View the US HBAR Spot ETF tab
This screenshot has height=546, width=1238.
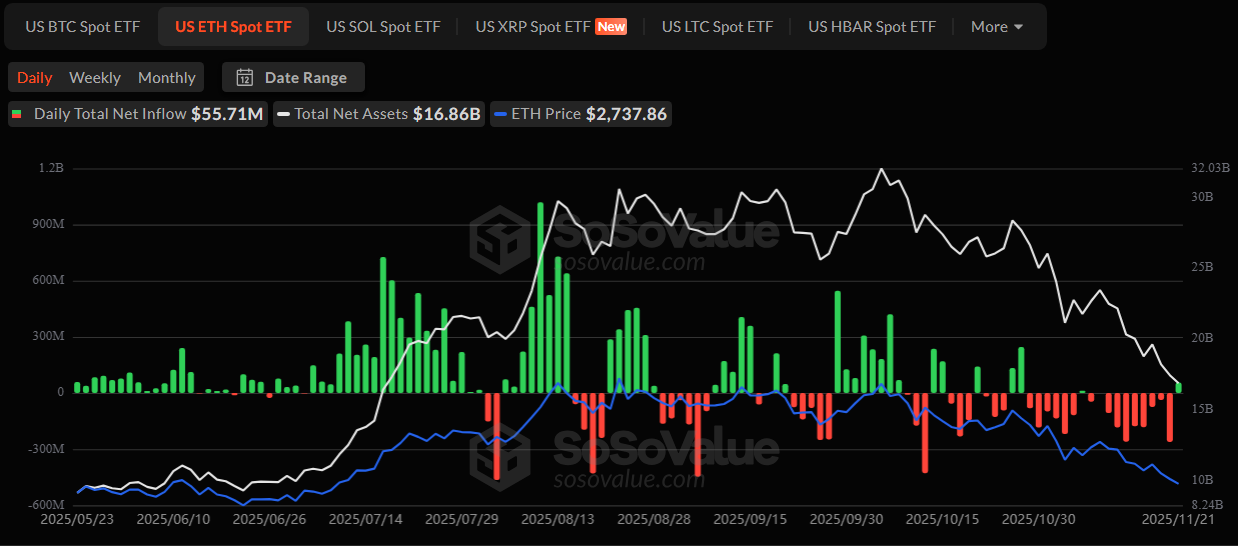[x=872, y=27]
